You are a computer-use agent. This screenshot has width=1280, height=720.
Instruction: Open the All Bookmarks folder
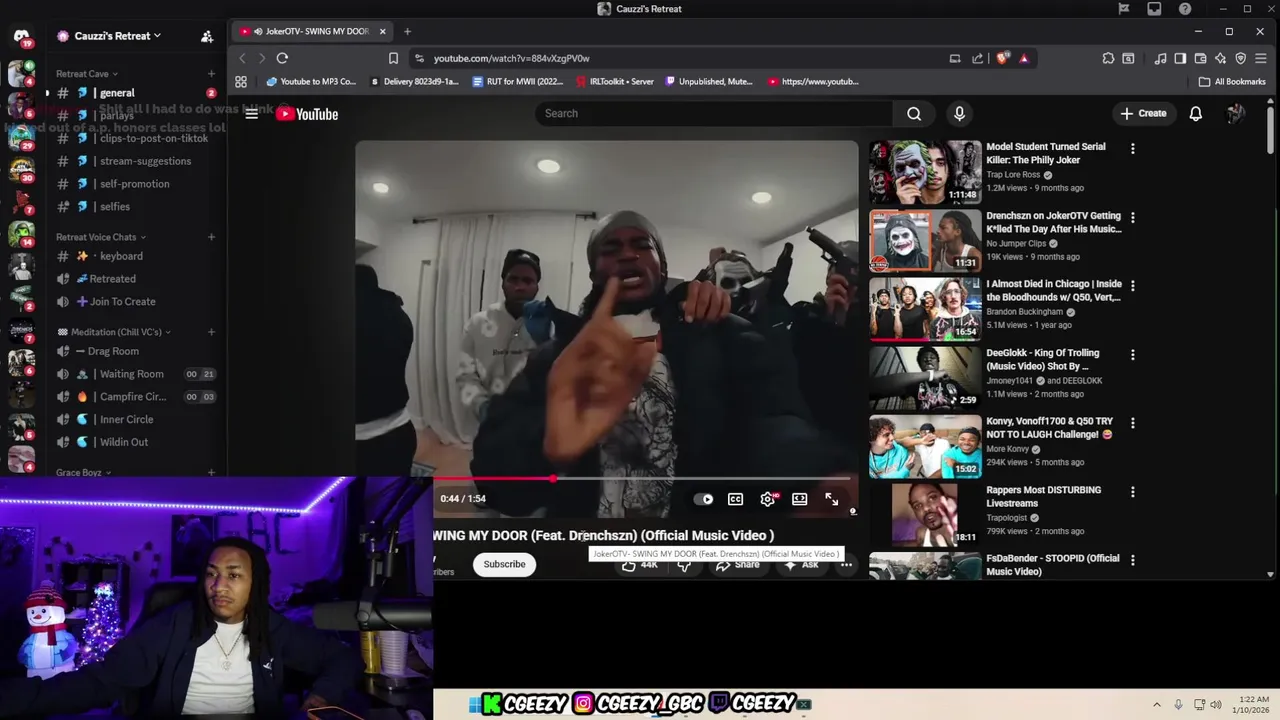pos(1232,82)
